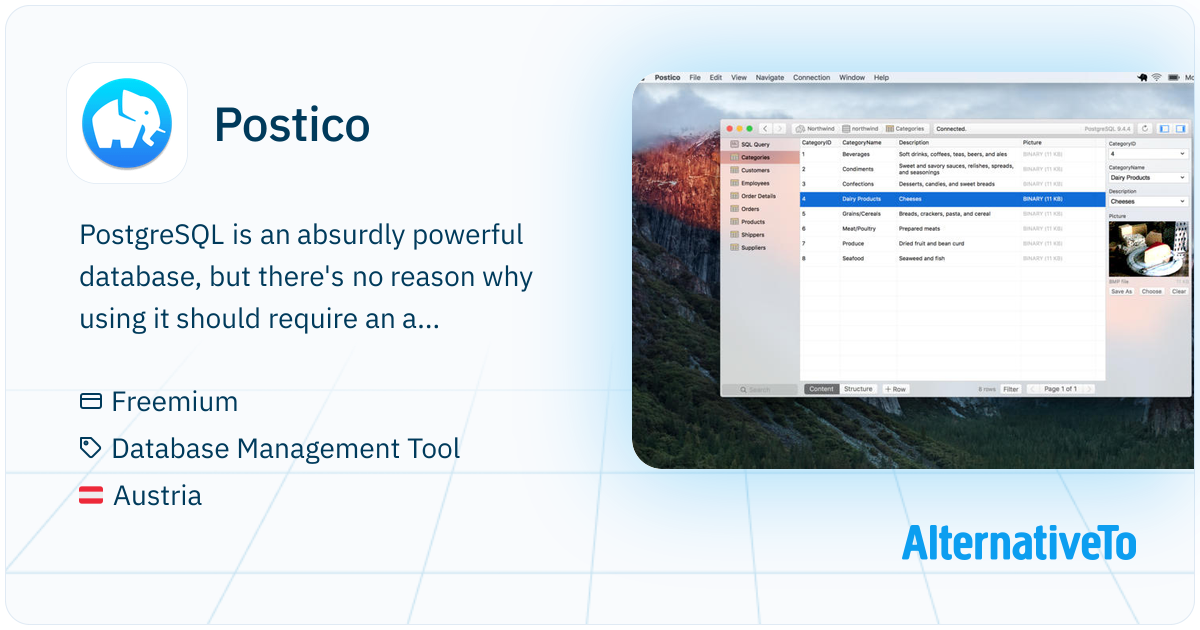Screen dimensions: 1200x630
Task: Switch to the Structure tab
Action: [858, 389]
